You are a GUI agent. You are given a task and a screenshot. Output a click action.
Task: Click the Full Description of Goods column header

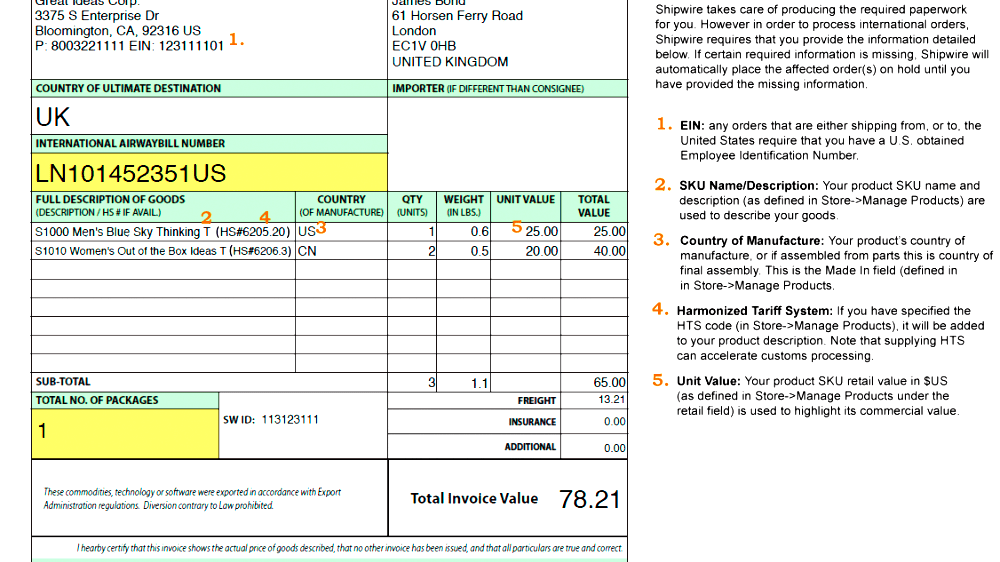[x=110, y=205]
